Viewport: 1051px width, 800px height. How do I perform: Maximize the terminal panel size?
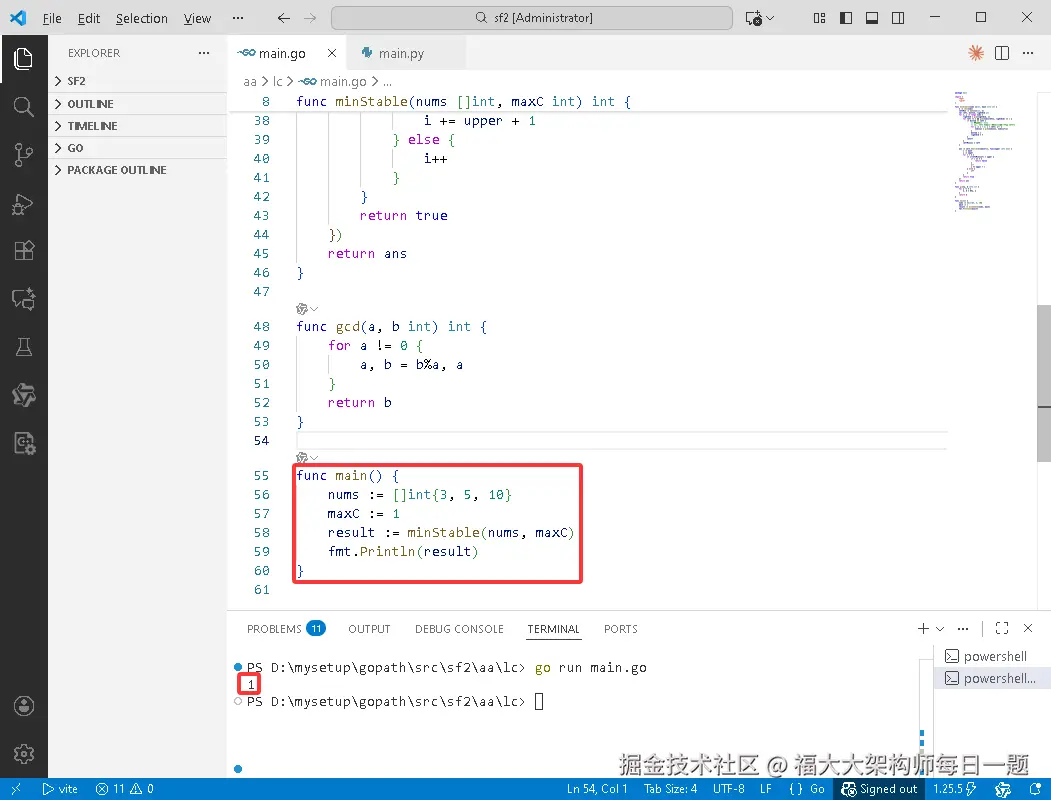tap(1002, 628)
